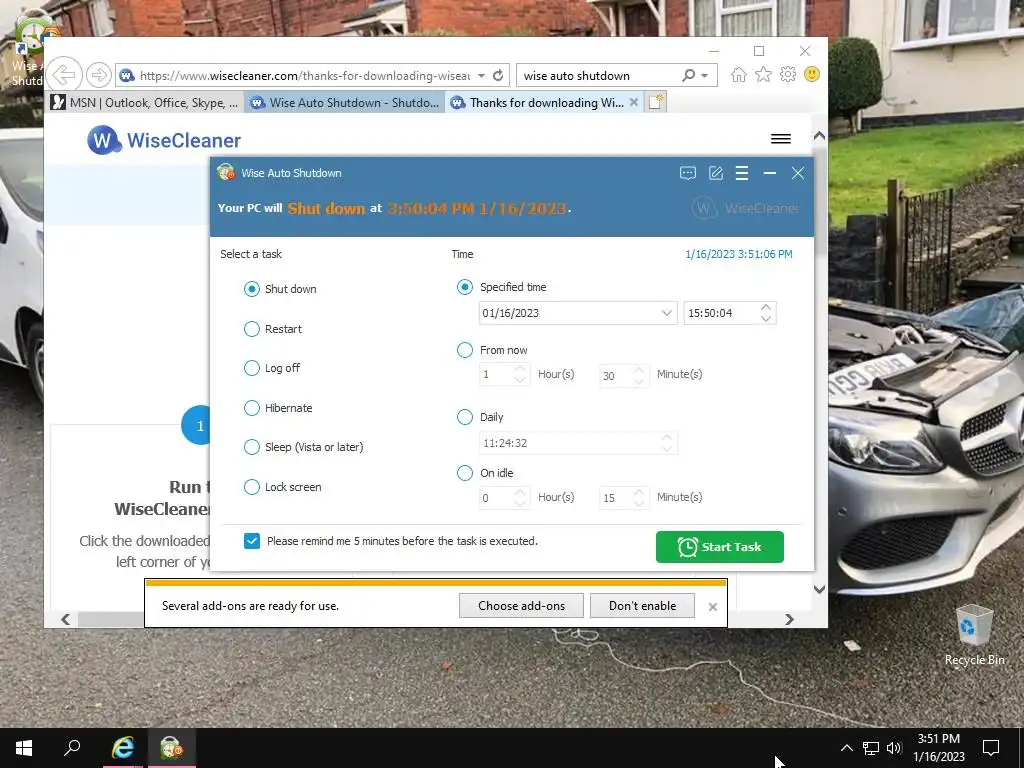Select the Specified time radio button
The width and height of the screenshot is (1024, 768).
[x=465, y=287]
